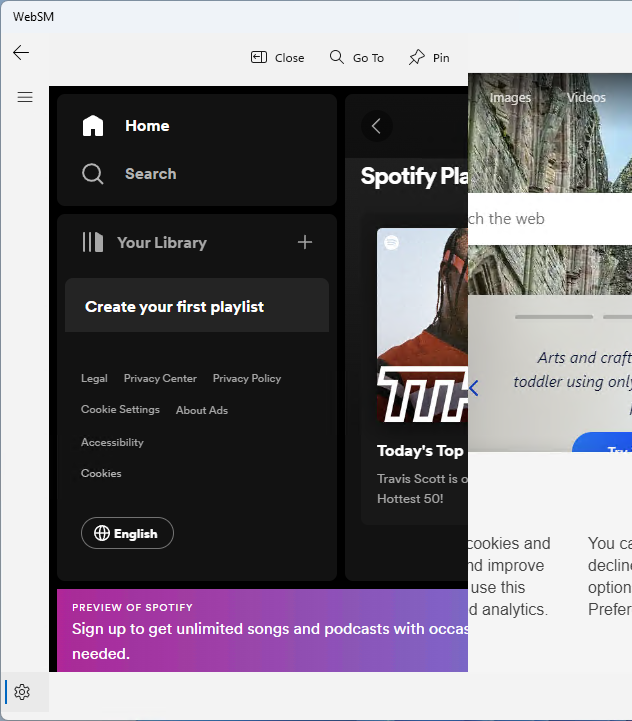Create a playlist with the plus icon
The image size is (632, 721).
pyautogui.click(x=305, y=242)
